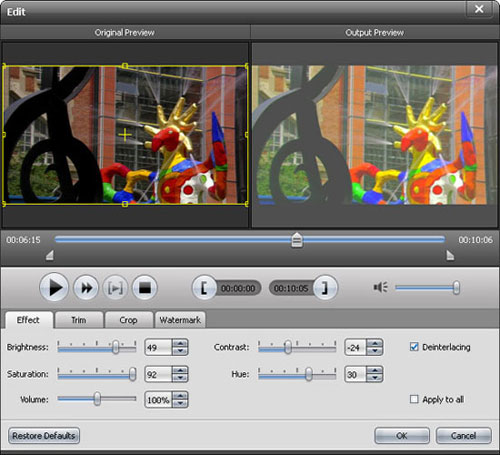Click the trim end time 00:10:05
The image size is (500, 455).
(x=291, y=288)
